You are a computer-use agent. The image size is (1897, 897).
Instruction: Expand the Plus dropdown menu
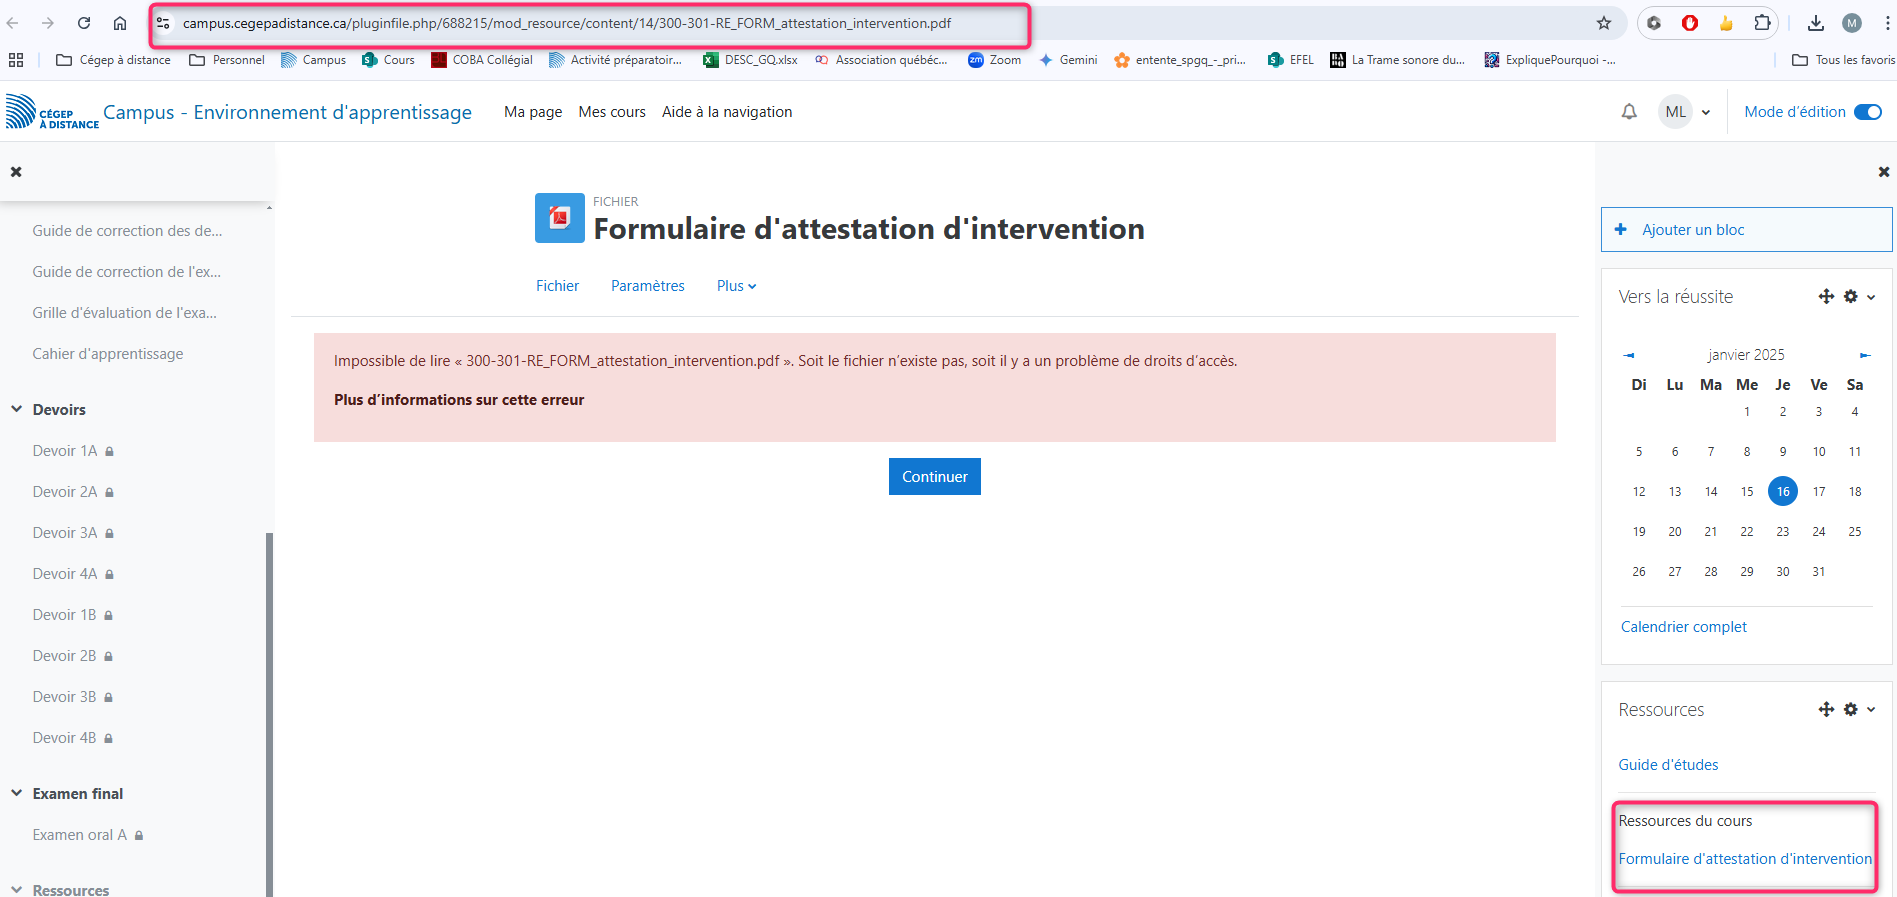pos(736,286)
